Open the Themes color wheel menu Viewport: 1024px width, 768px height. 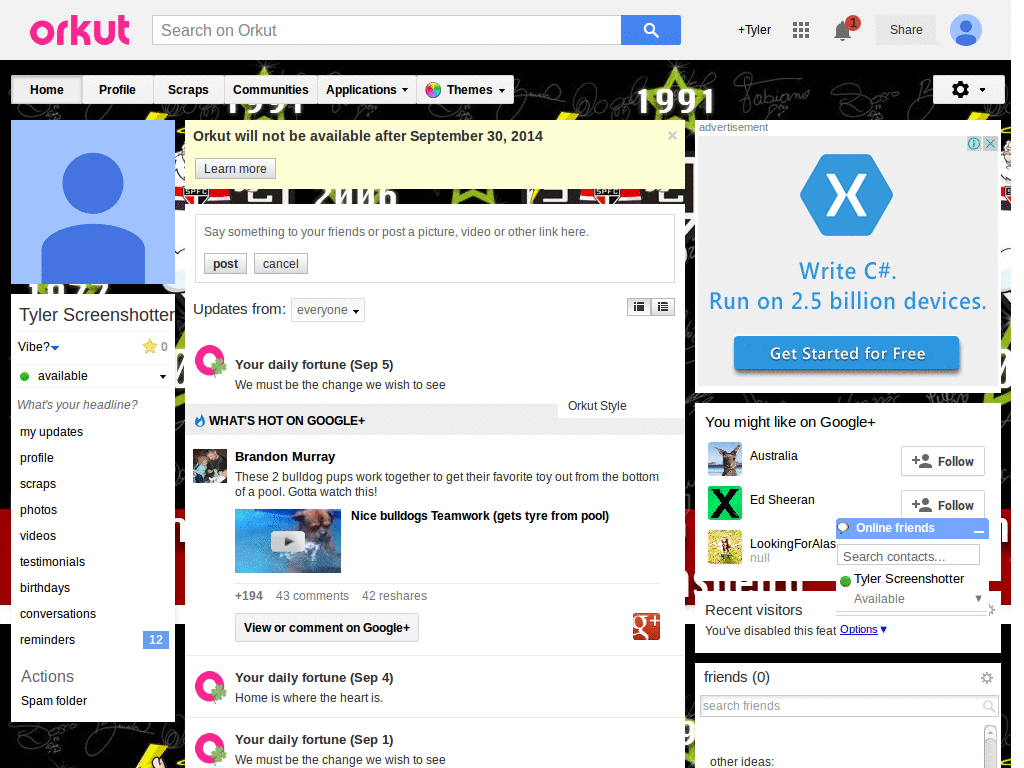pos(465,89)
